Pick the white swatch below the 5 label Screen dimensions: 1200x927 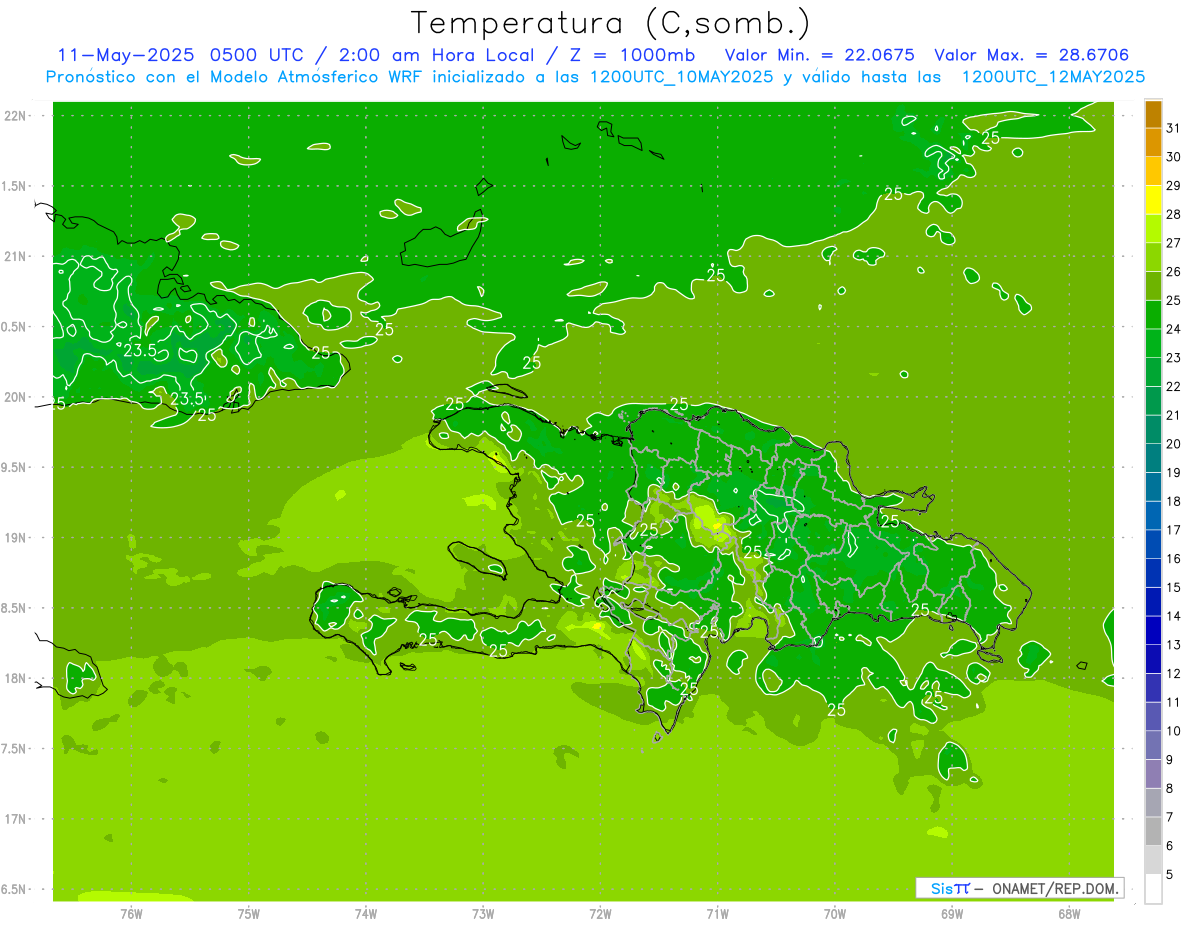[1153, 889]
